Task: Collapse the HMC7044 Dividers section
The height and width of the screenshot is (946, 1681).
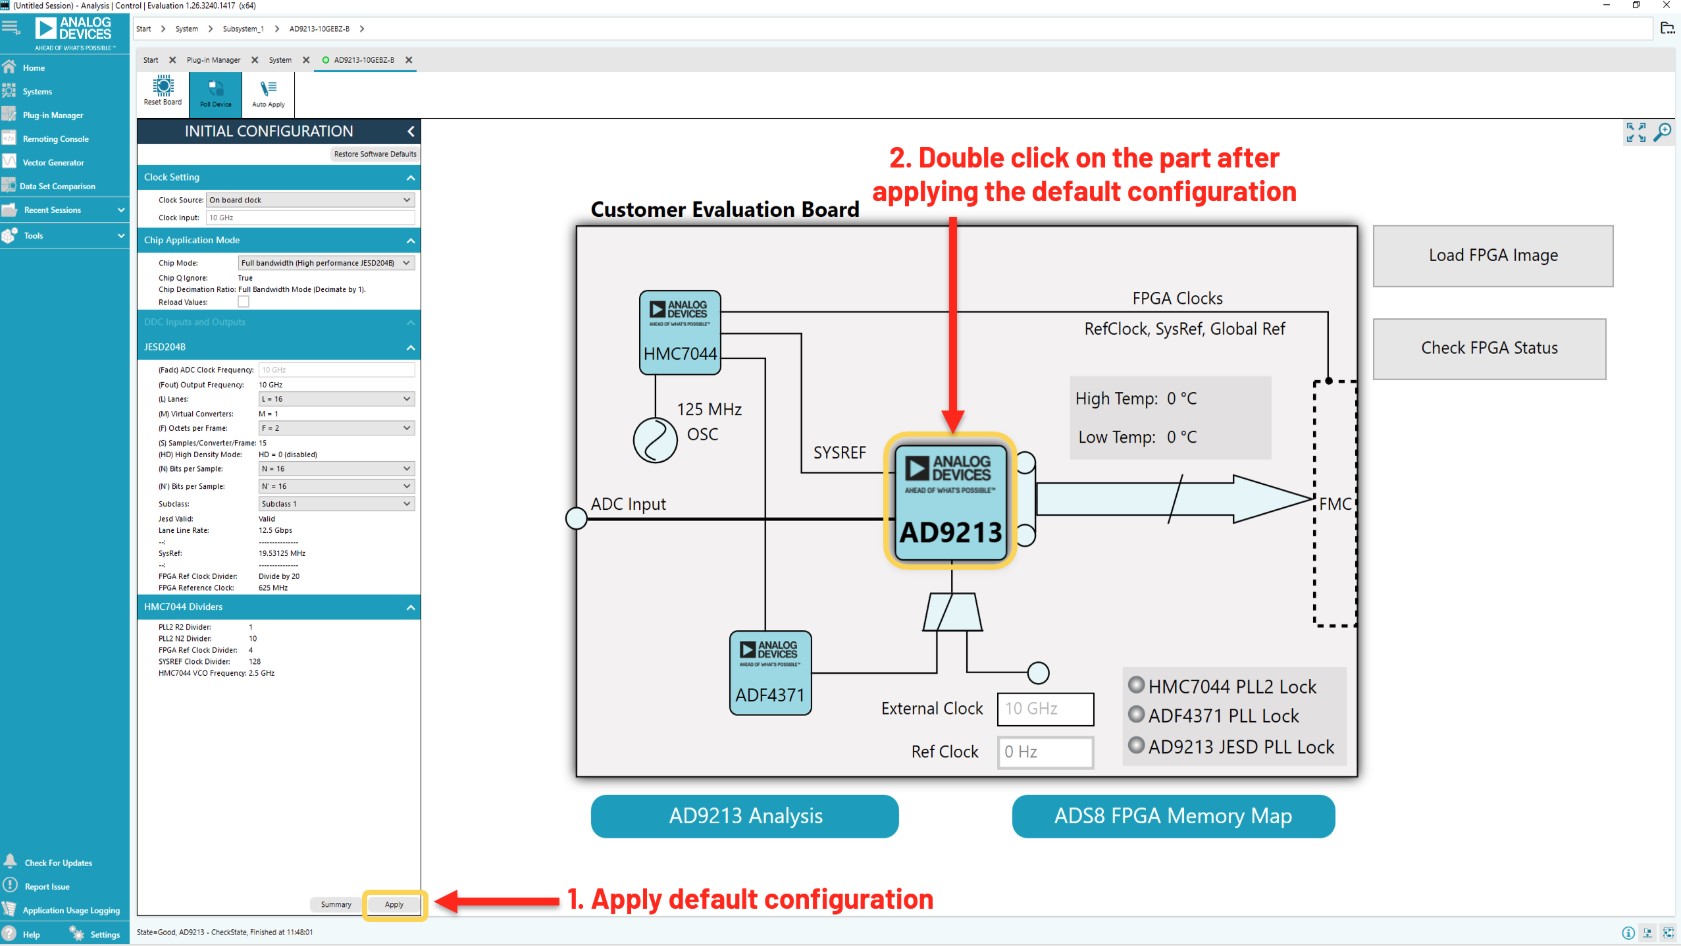Action: coord(410,608)
